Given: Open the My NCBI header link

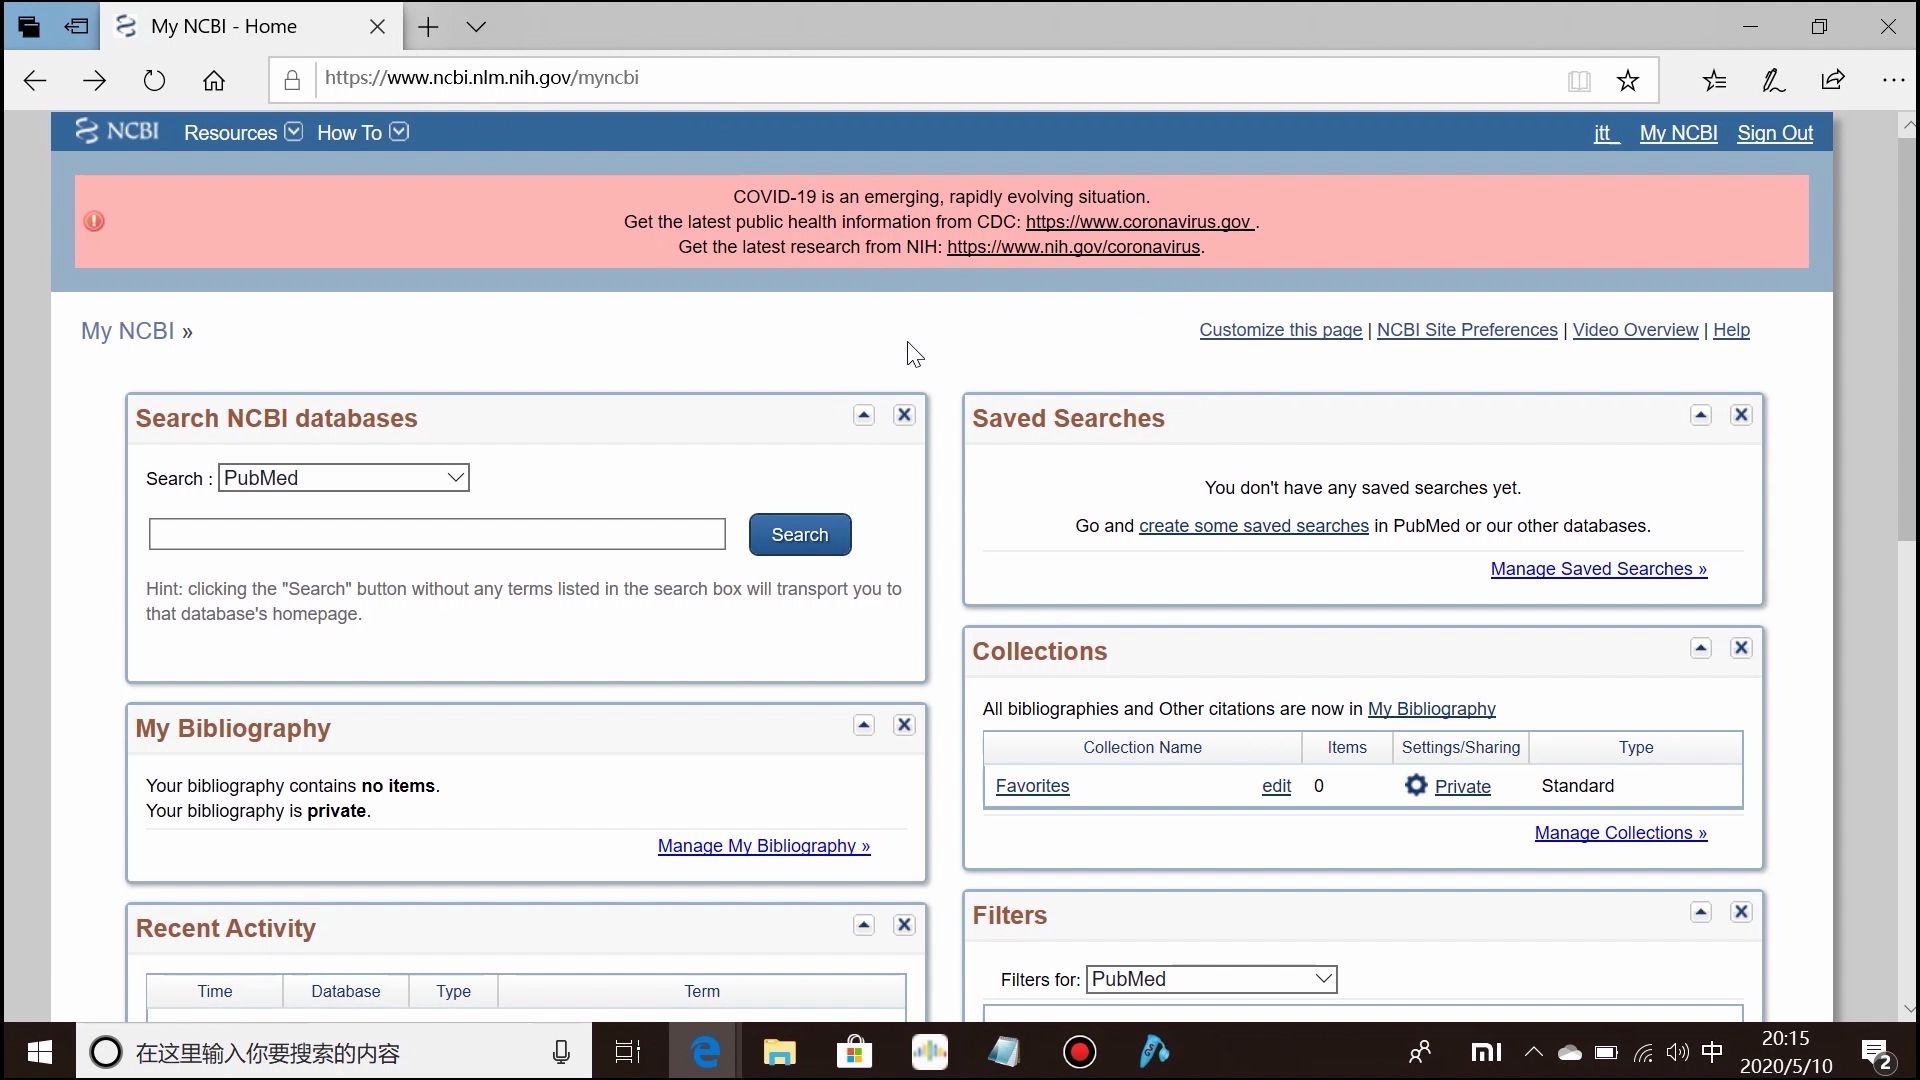Looking at the screenshot, I should (1678, 133).
